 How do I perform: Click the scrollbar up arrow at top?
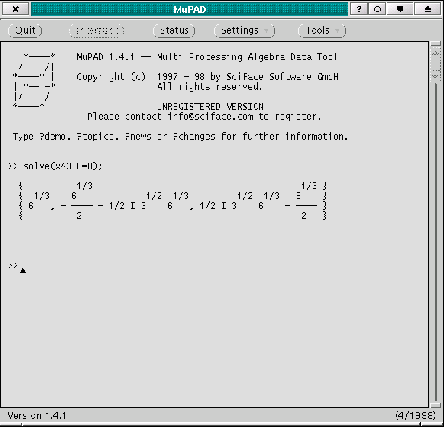coord(435,53)
